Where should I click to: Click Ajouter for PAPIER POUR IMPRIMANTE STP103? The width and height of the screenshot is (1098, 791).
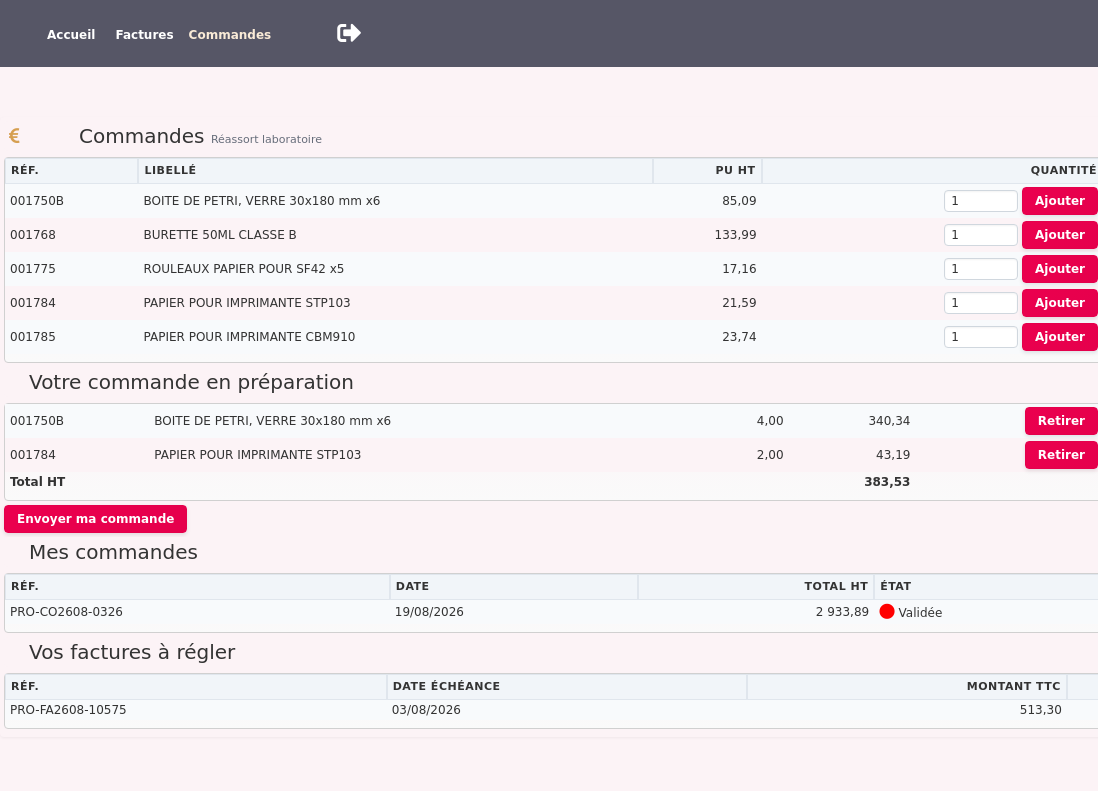click(x=1059, y=302)
